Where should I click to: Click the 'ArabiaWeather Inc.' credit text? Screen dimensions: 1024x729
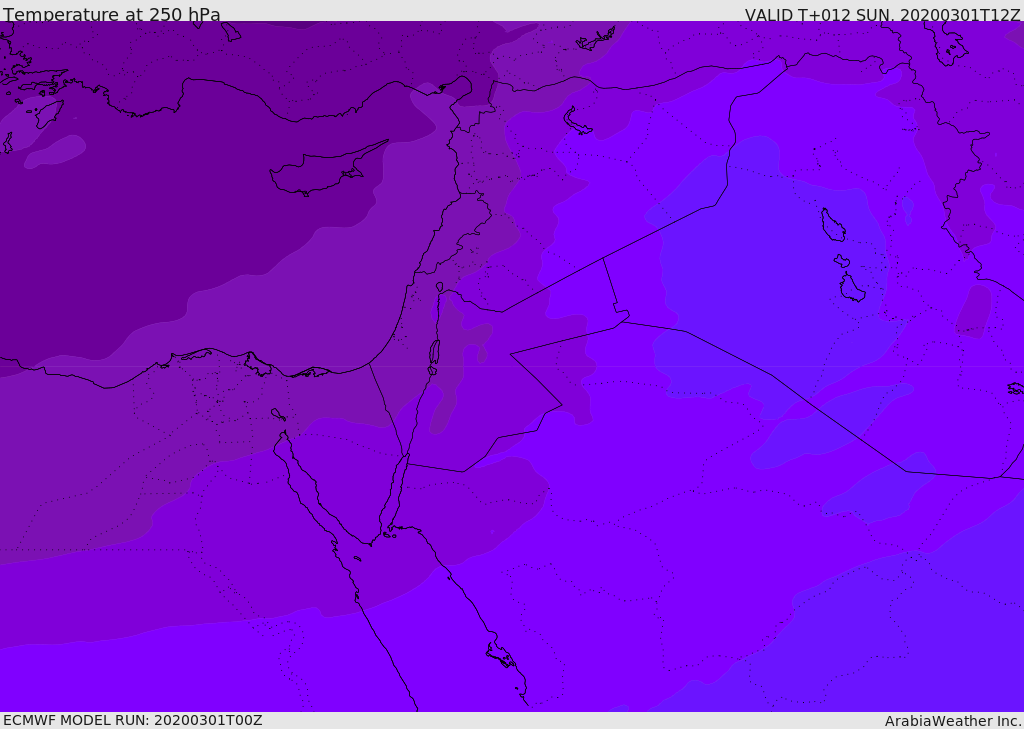click(953, 721)
